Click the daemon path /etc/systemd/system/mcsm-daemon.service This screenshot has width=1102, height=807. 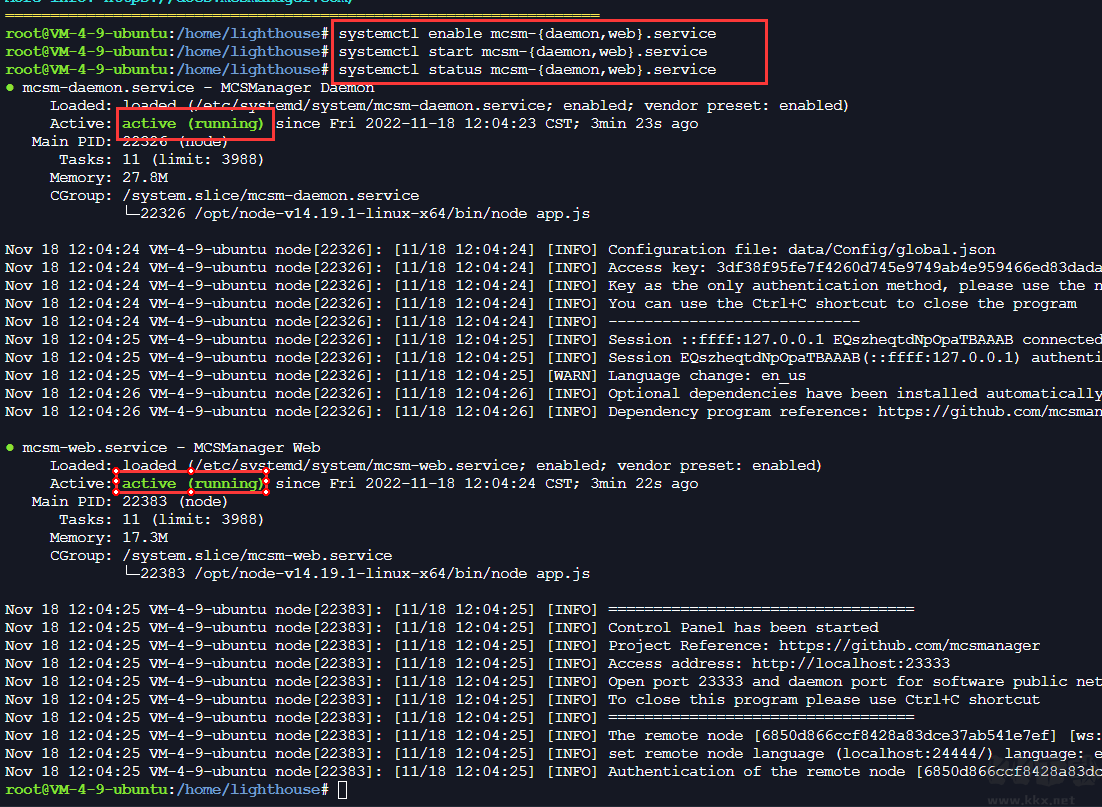(370, 105)
